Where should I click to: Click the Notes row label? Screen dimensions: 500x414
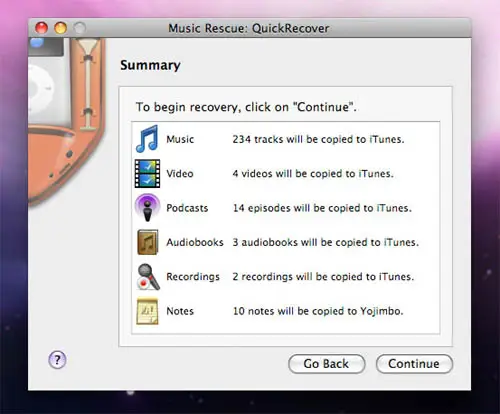tap(180, 311)
